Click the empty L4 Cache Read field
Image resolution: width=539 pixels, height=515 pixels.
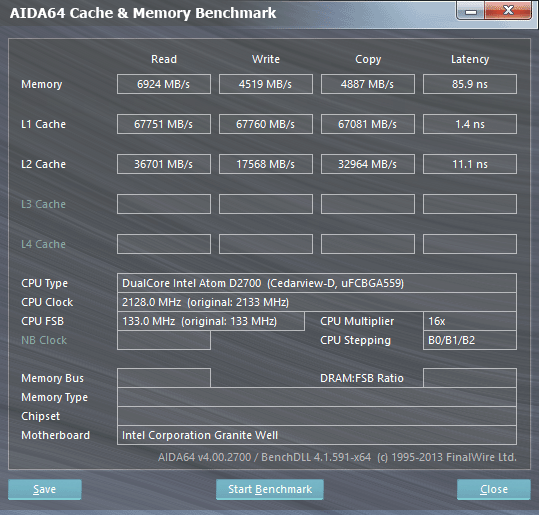pyautogui.click(x=164, y=244)
